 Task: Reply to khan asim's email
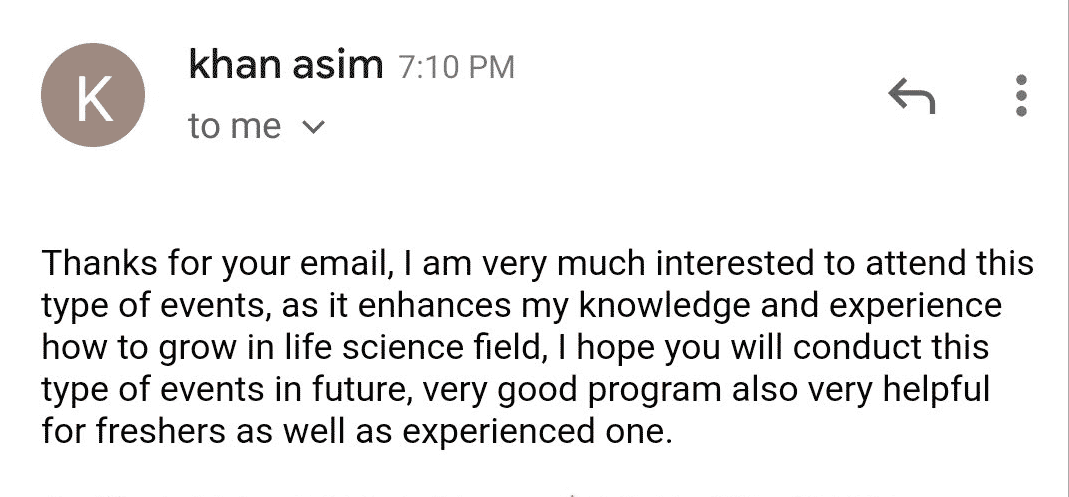911,97
